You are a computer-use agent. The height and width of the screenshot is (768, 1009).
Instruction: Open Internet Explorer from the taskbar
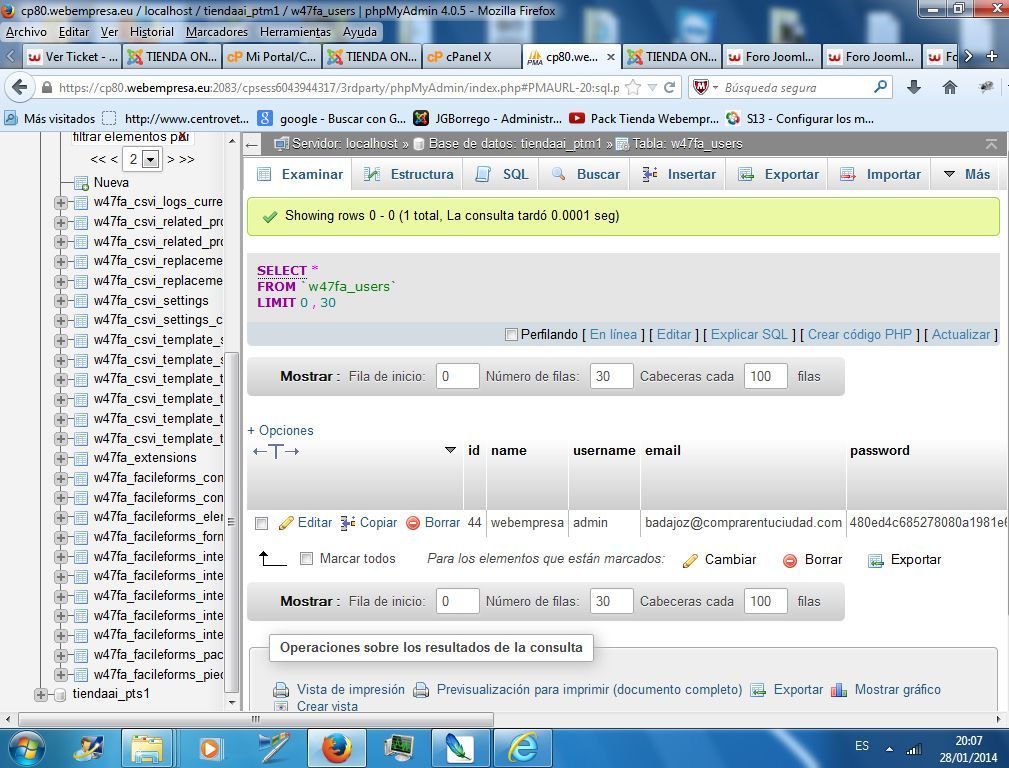[523, 749]
